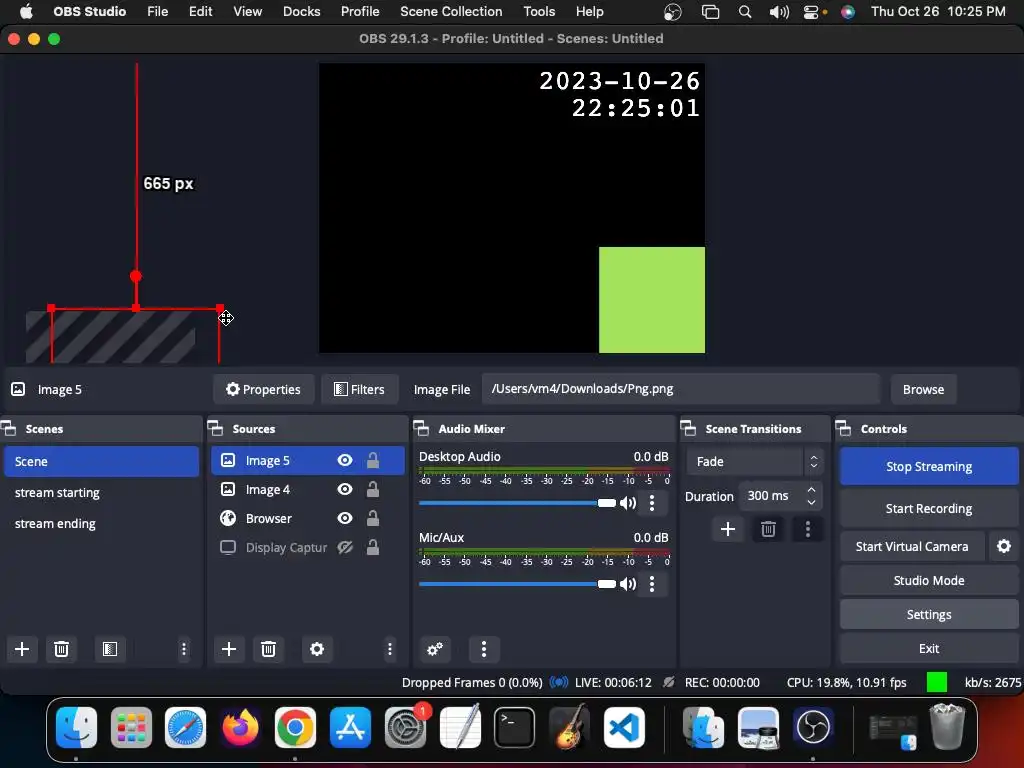Remove the selected source
The height and width of the screenshot is (768, 1024).
click(x=268, y=649)
